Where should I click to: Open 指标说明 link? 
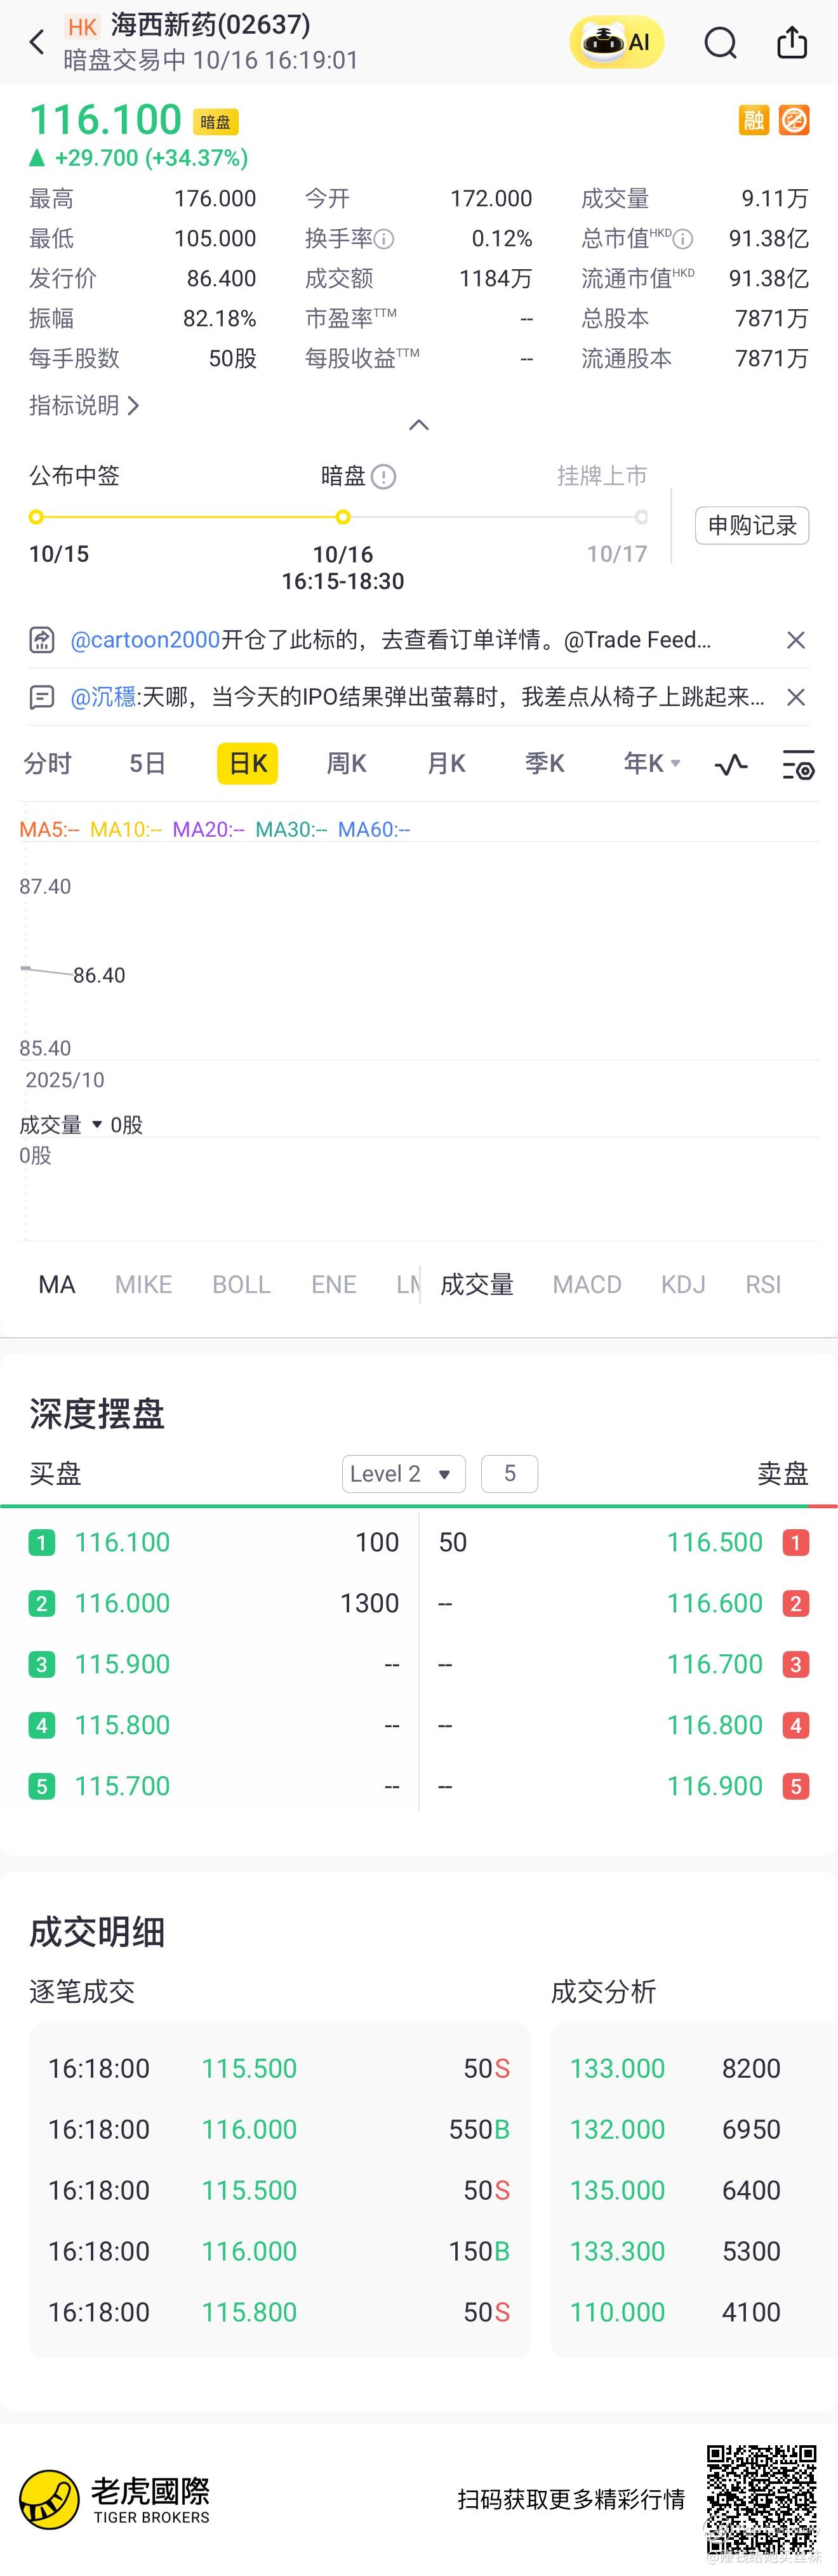(x=84, y=405)
